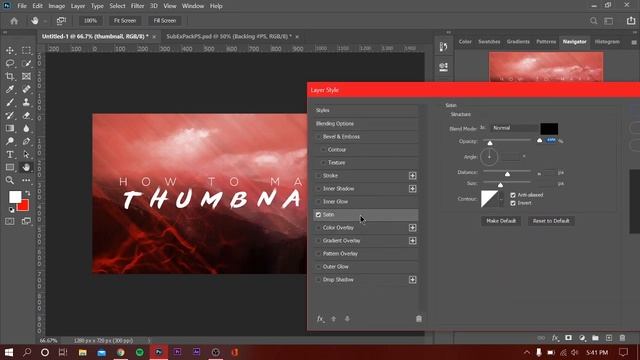Open the Search icon at top right

593,21
